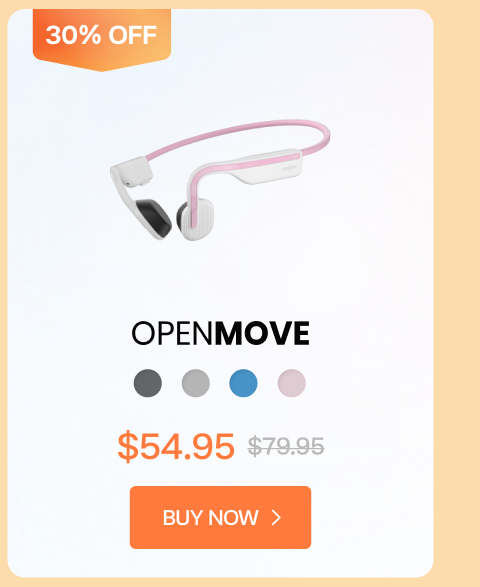Click the OFF text in the discount badge
Screen dimensions: 480x587
(x=133, y=35)
